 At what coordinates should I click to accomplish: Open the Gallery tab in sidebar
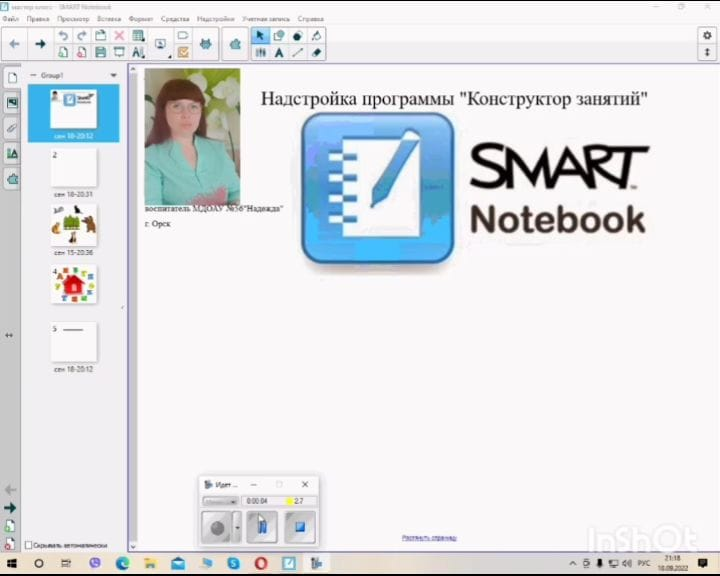click(12, 102)
